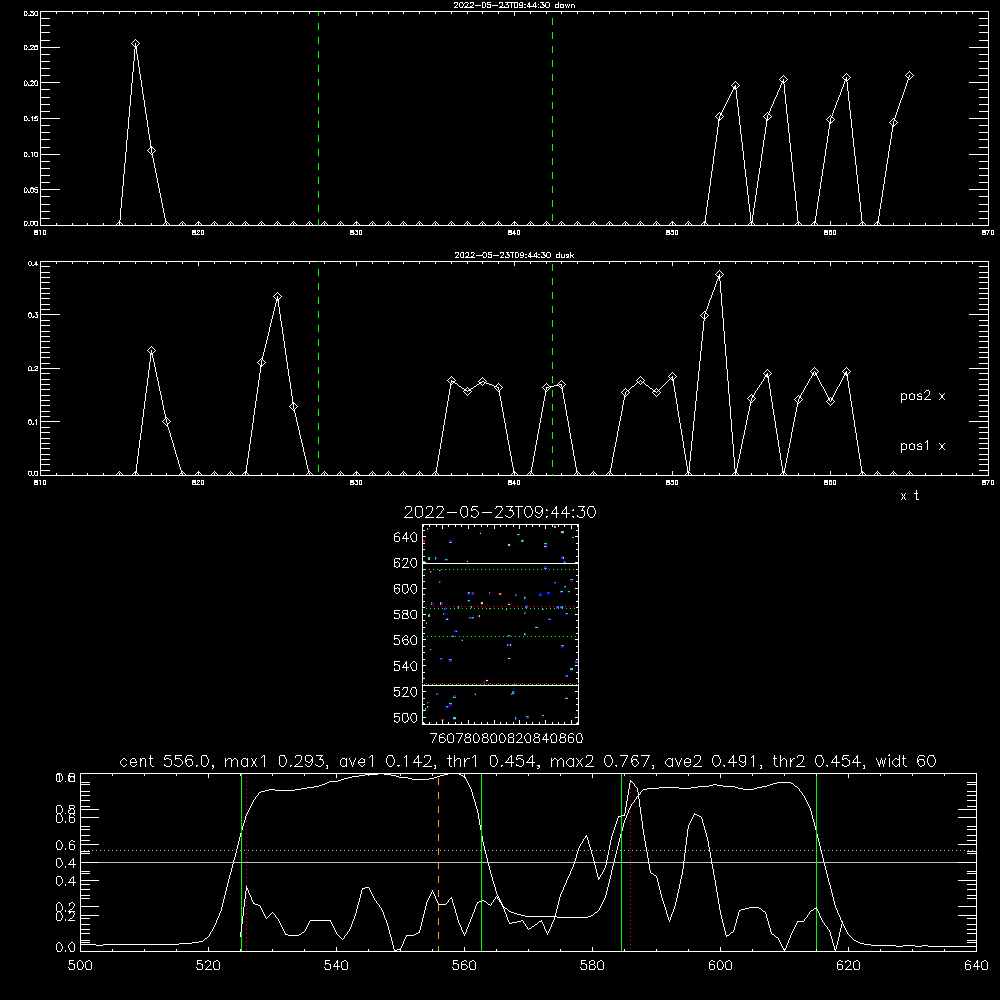This screenshot has width=1000, height=1000.
Task: Select the 0.25 peak diamond marker in dawn plot
Action: 135,43
